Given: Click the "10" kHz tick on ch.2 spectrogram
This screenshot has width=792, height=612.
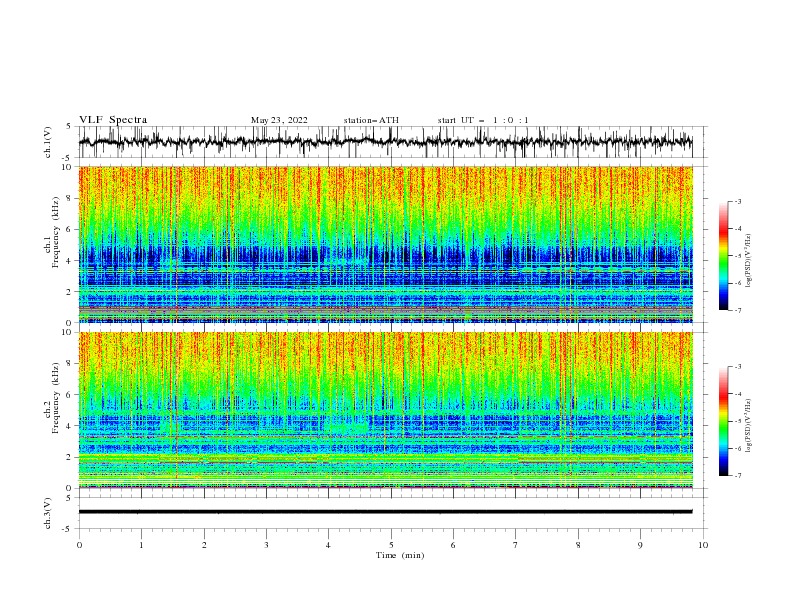Looking at the screenshot, I should point(67,332).
